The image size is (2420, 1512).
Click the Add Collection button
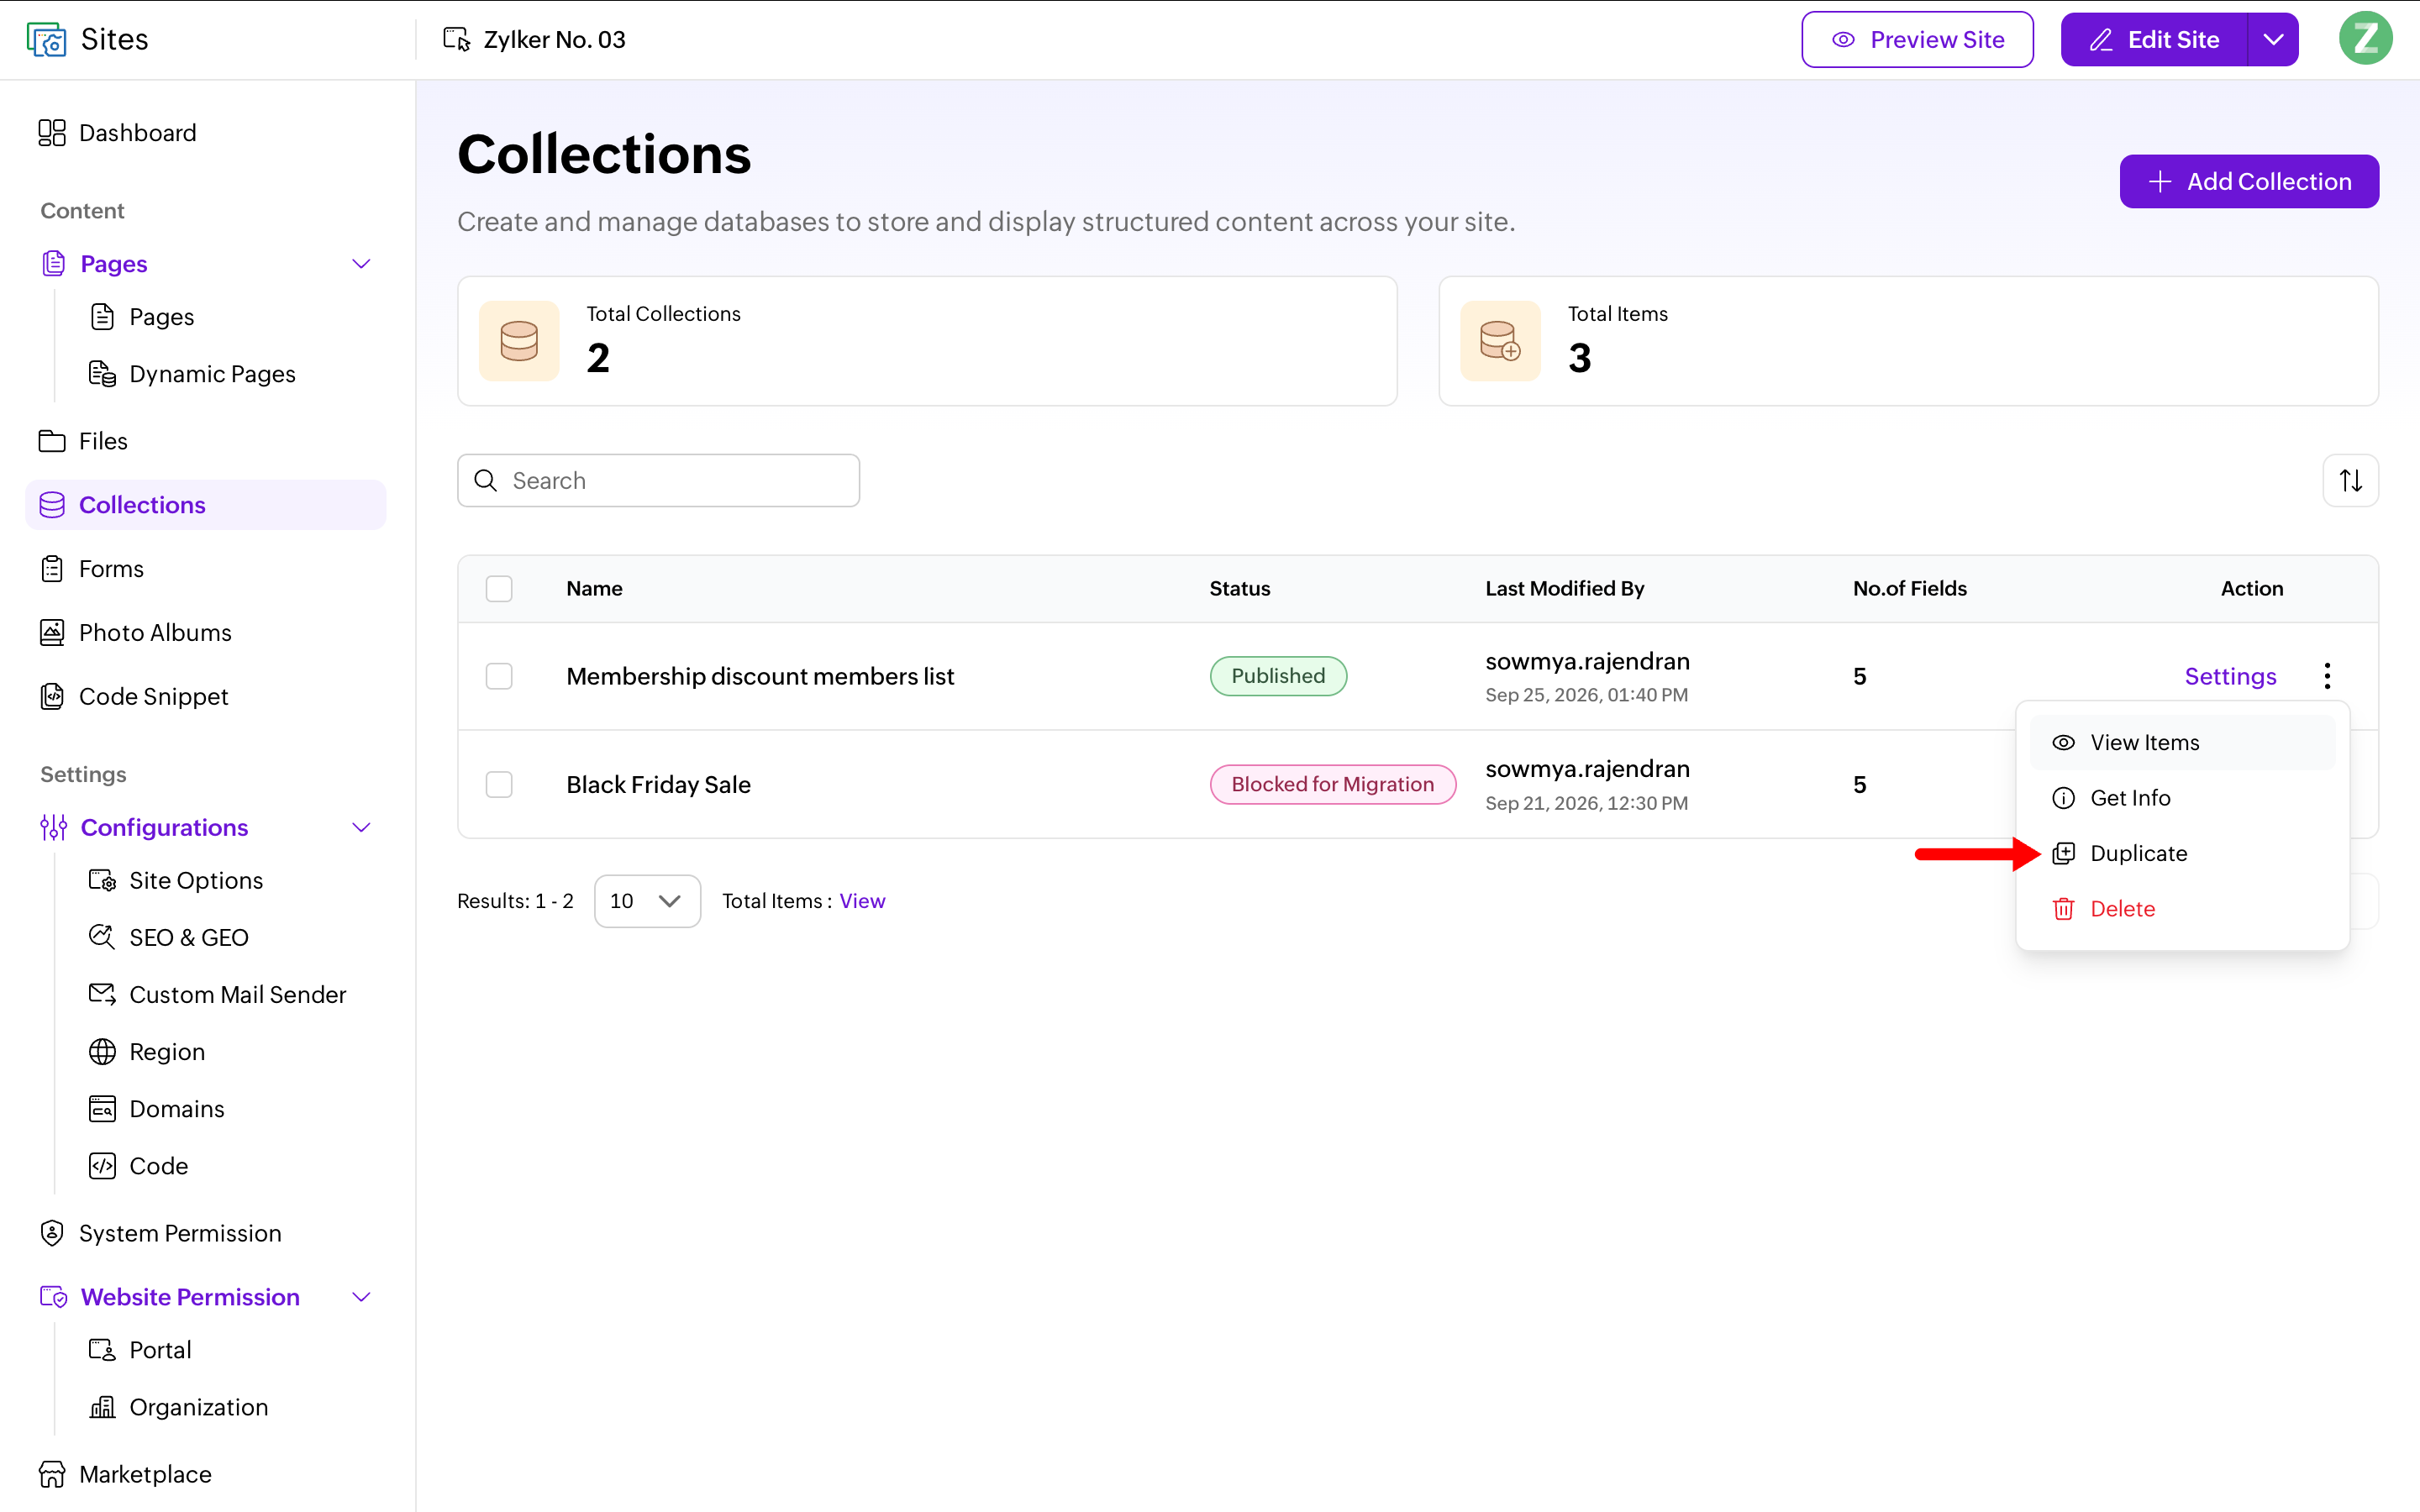click(x=2249, y=182)
